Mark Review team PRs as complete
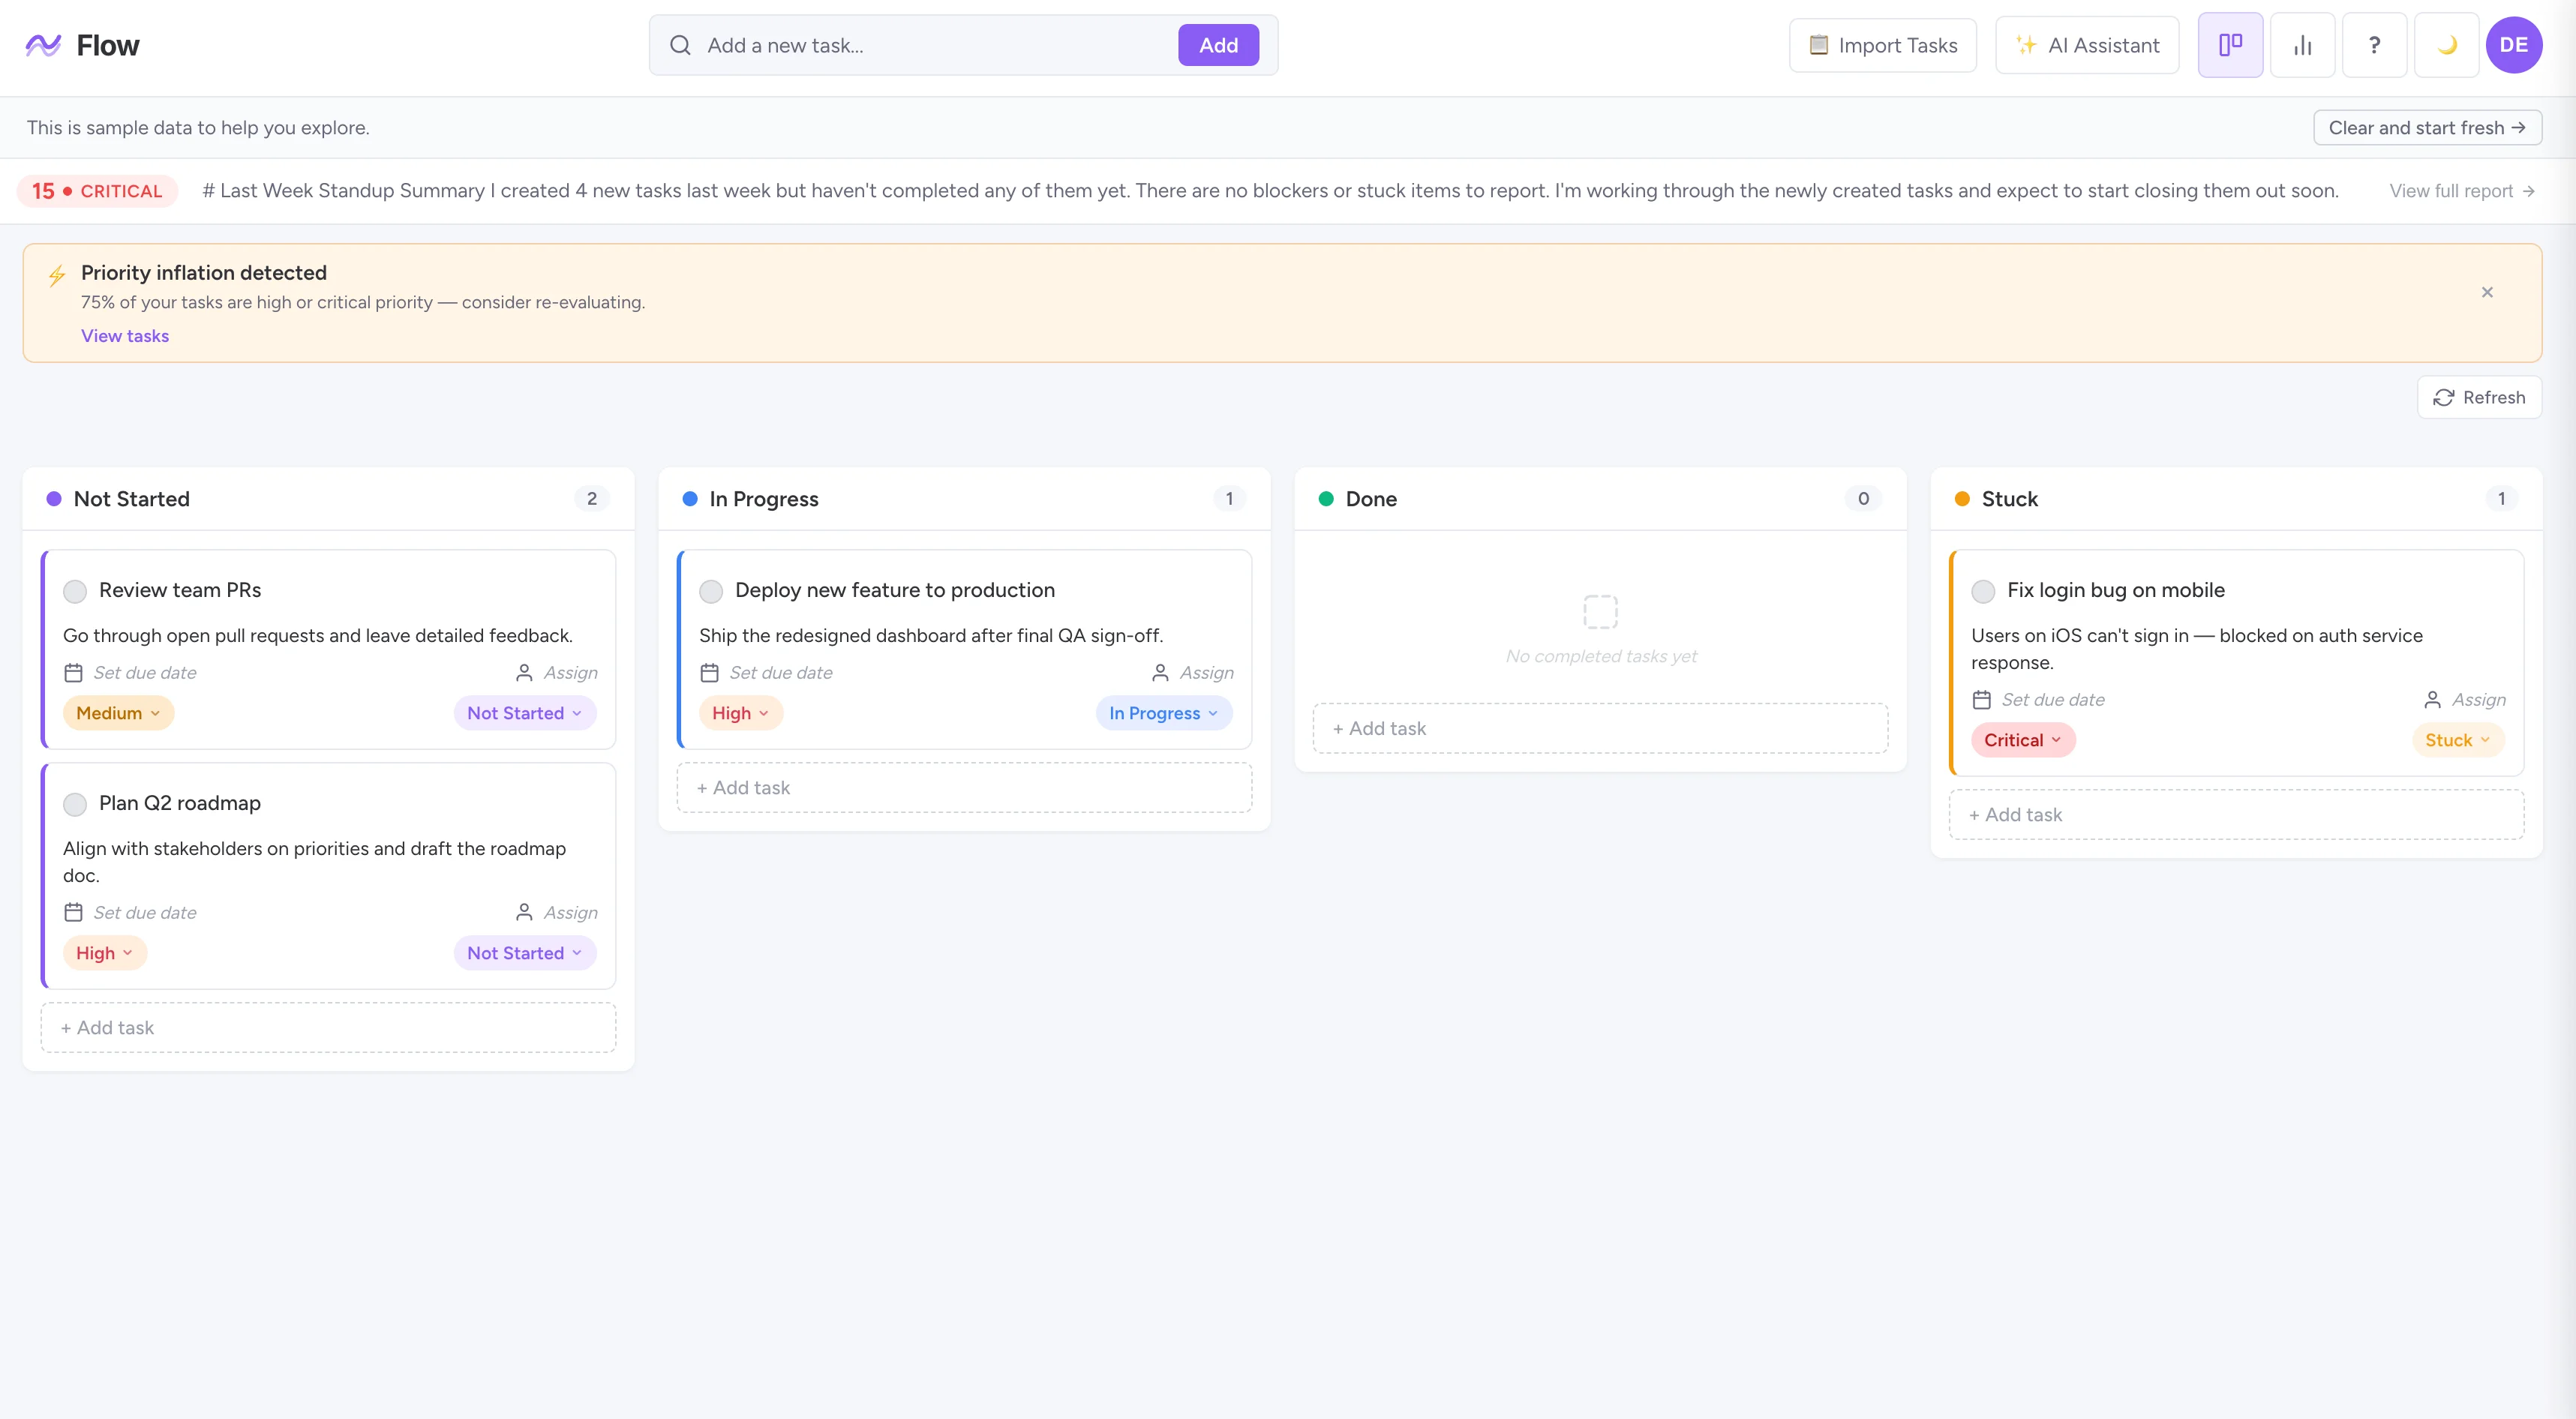 pos(75,591)
